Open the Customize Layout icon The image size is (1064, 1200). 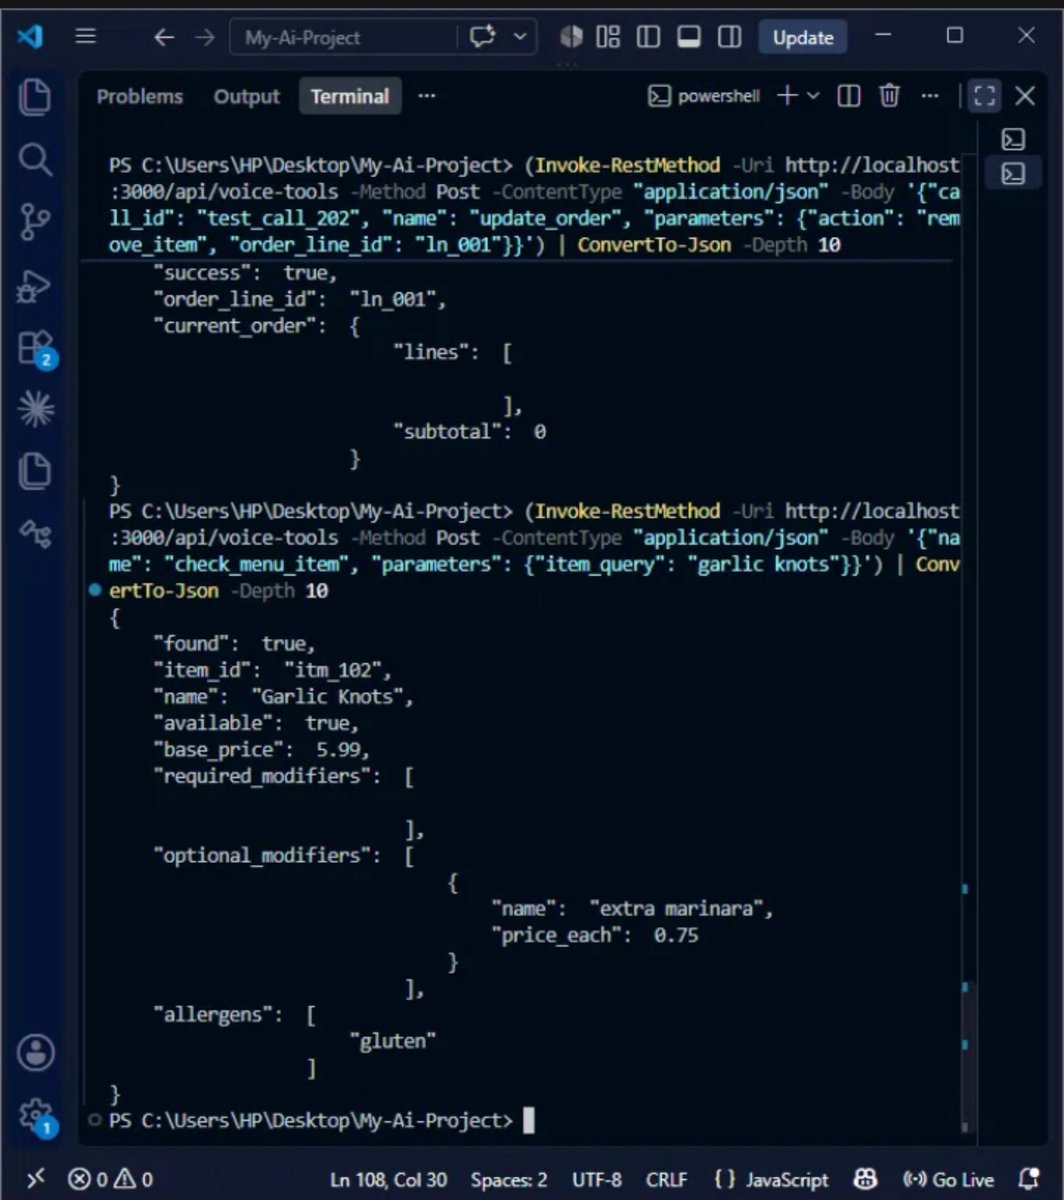(x=608, y=37)
